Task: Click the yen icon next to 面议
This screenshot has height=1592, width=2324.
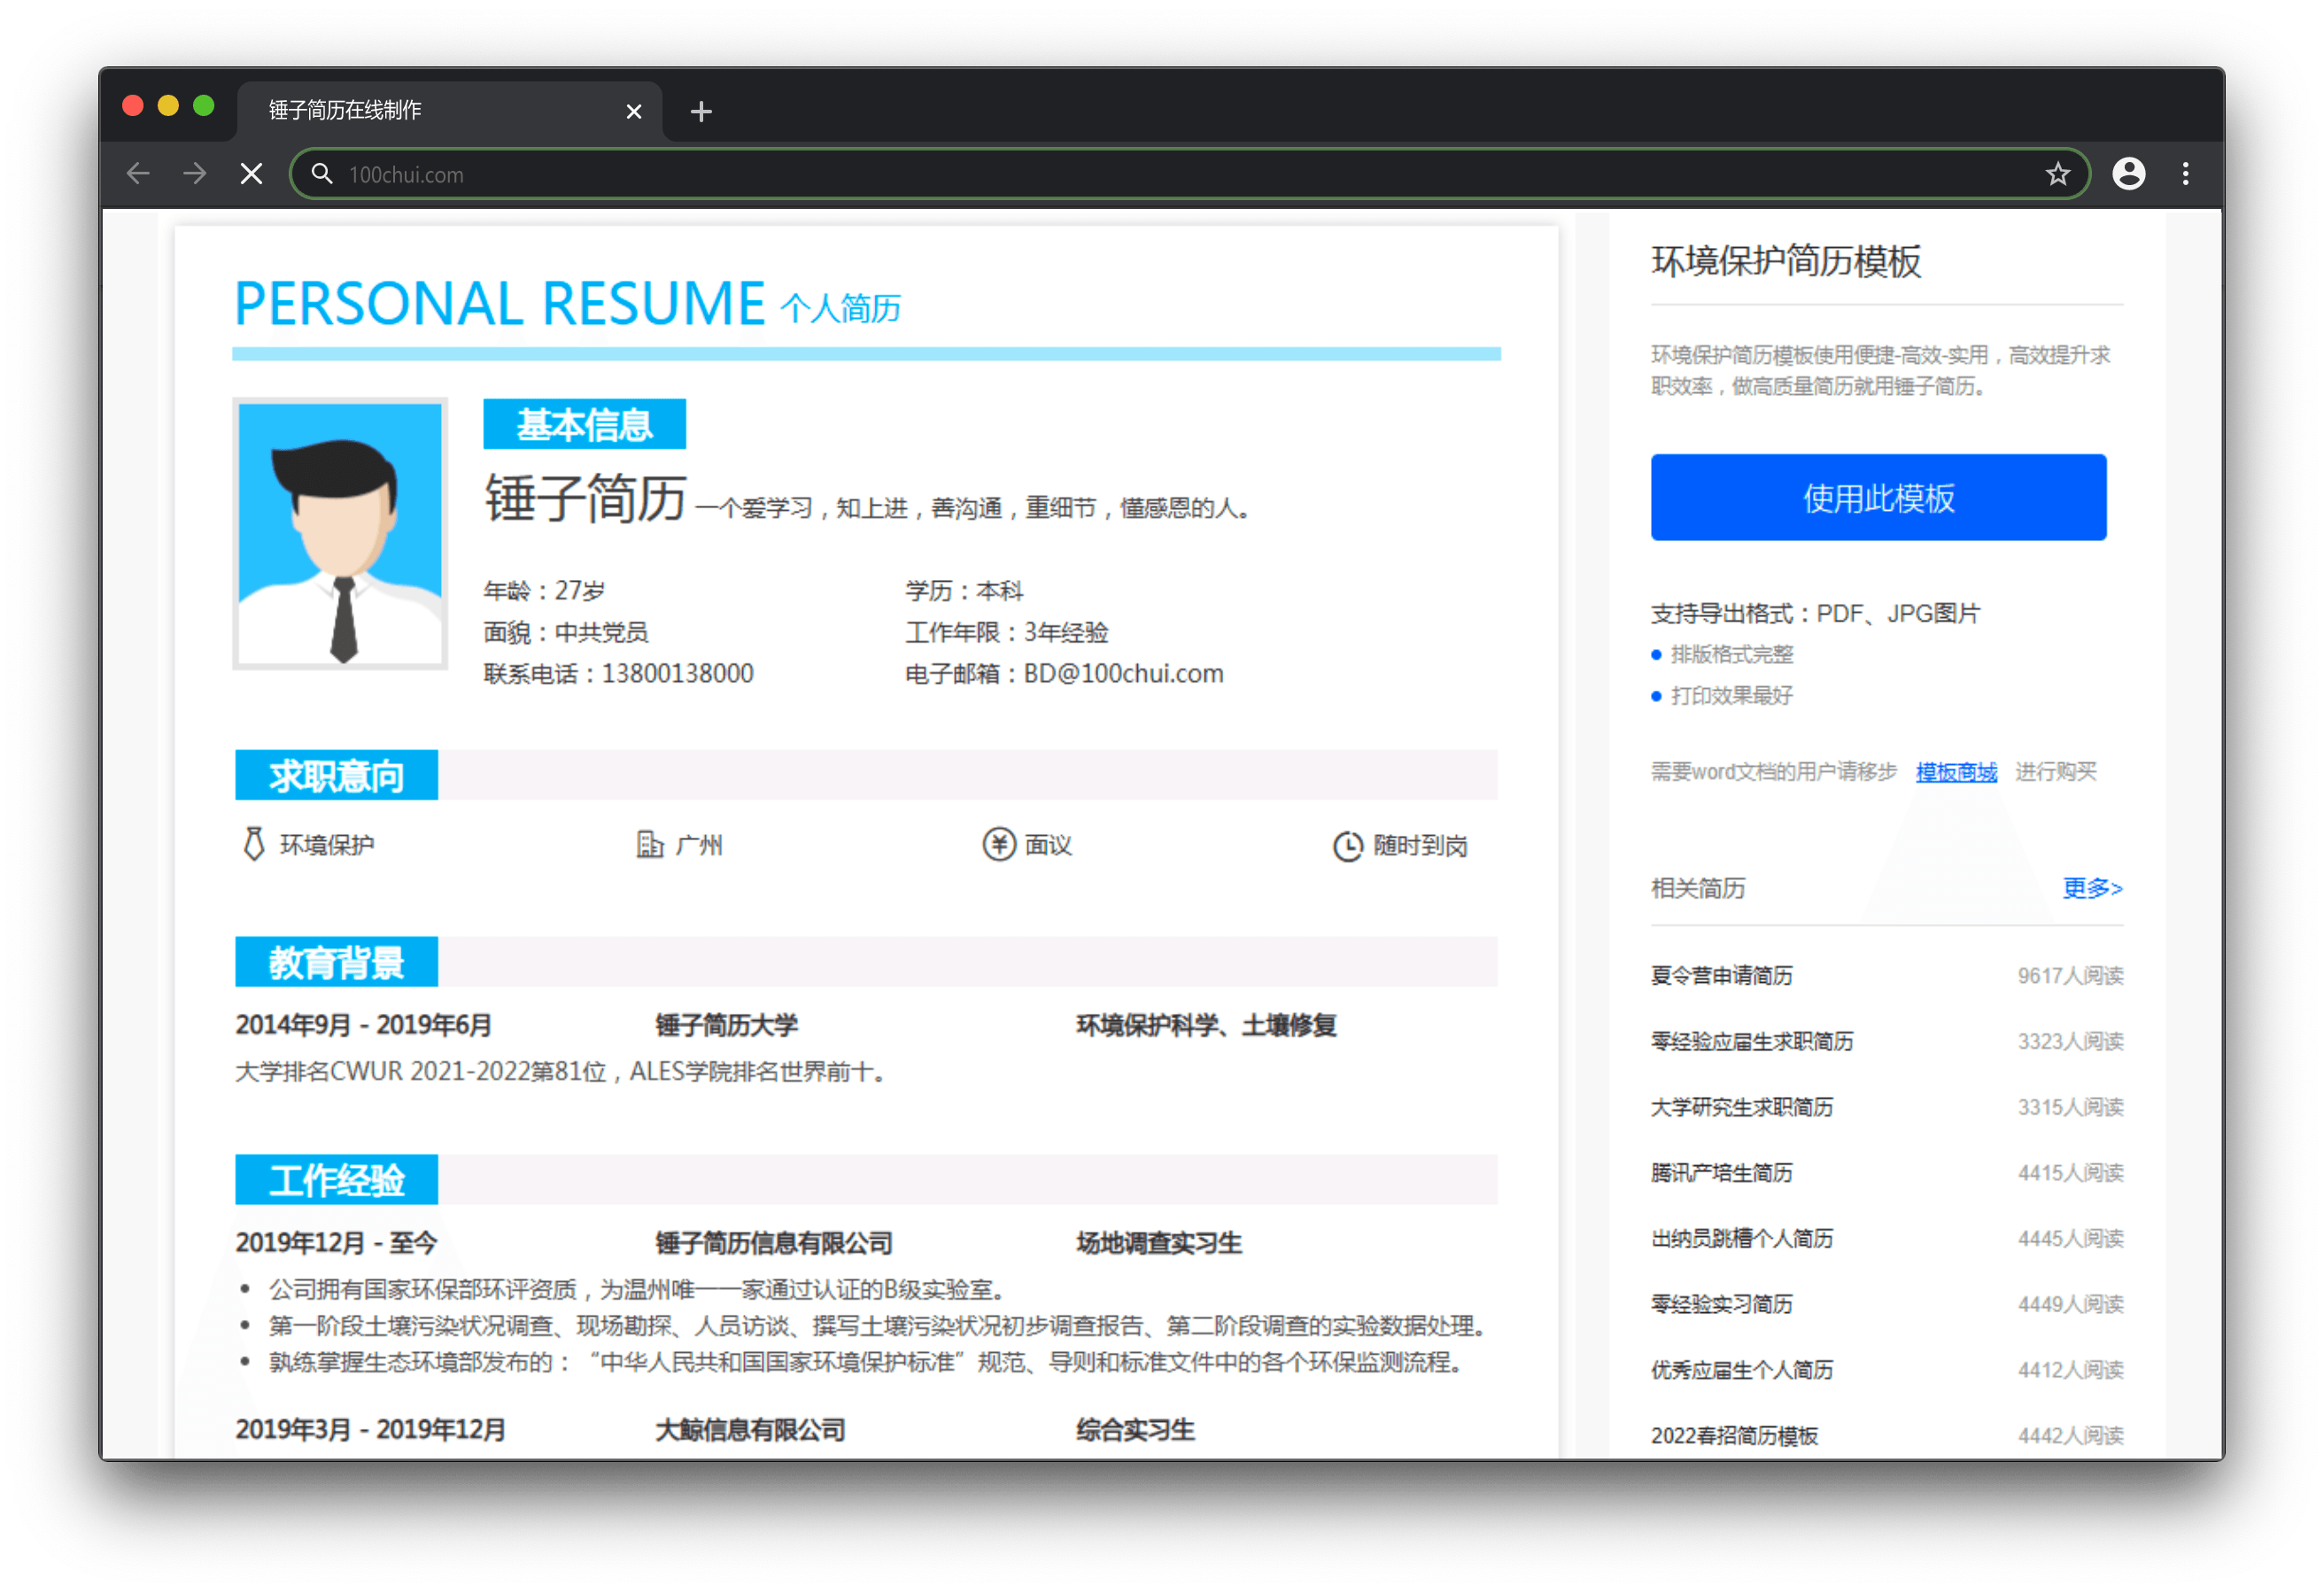Action: tap(998, 844)
